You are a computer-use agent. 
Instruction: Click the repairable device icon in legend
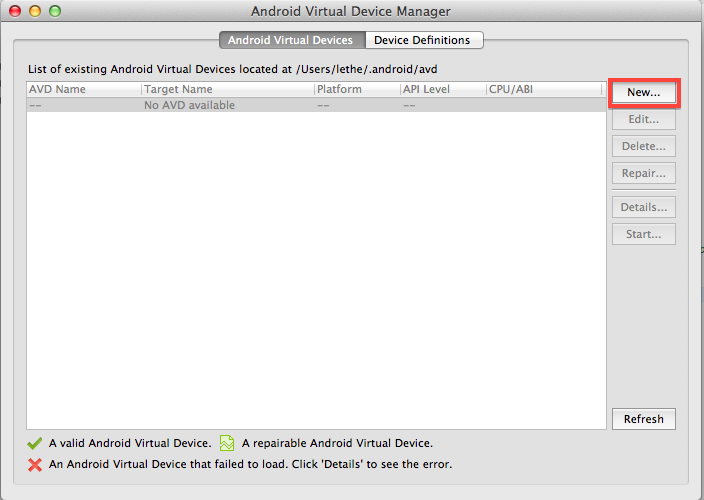(x=227, y=443)
